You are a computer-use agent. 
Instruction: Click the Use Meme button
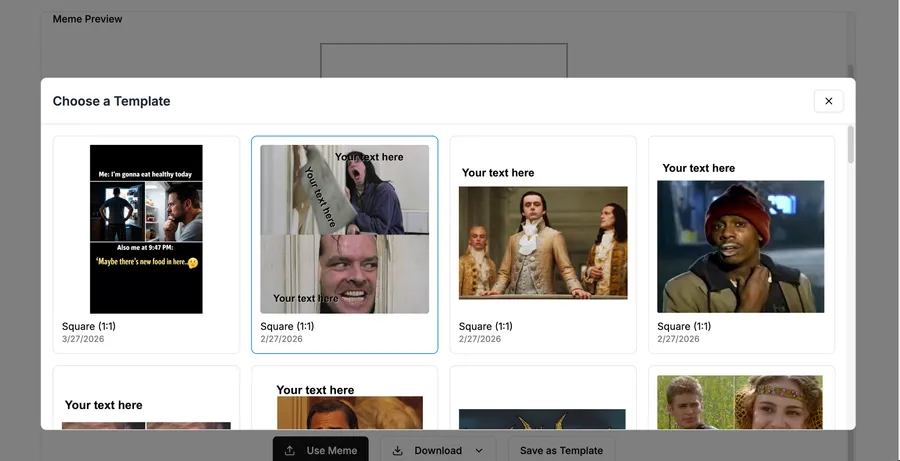(x=320, y=451)
